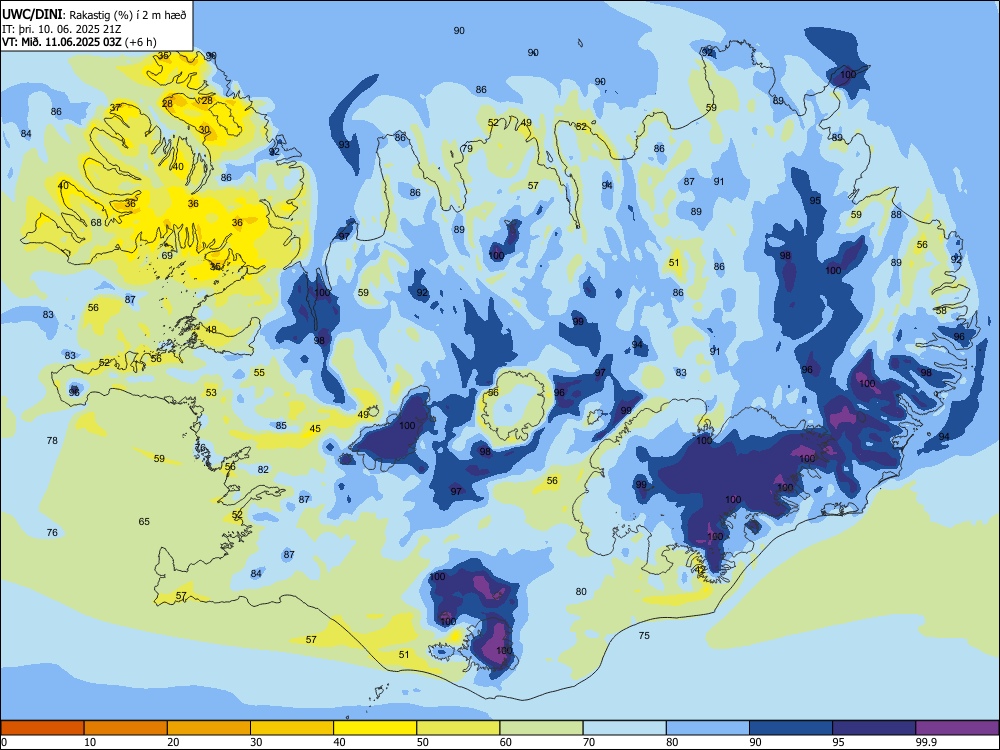Click the humidity value '69' on the map

(x=167, y=255)
